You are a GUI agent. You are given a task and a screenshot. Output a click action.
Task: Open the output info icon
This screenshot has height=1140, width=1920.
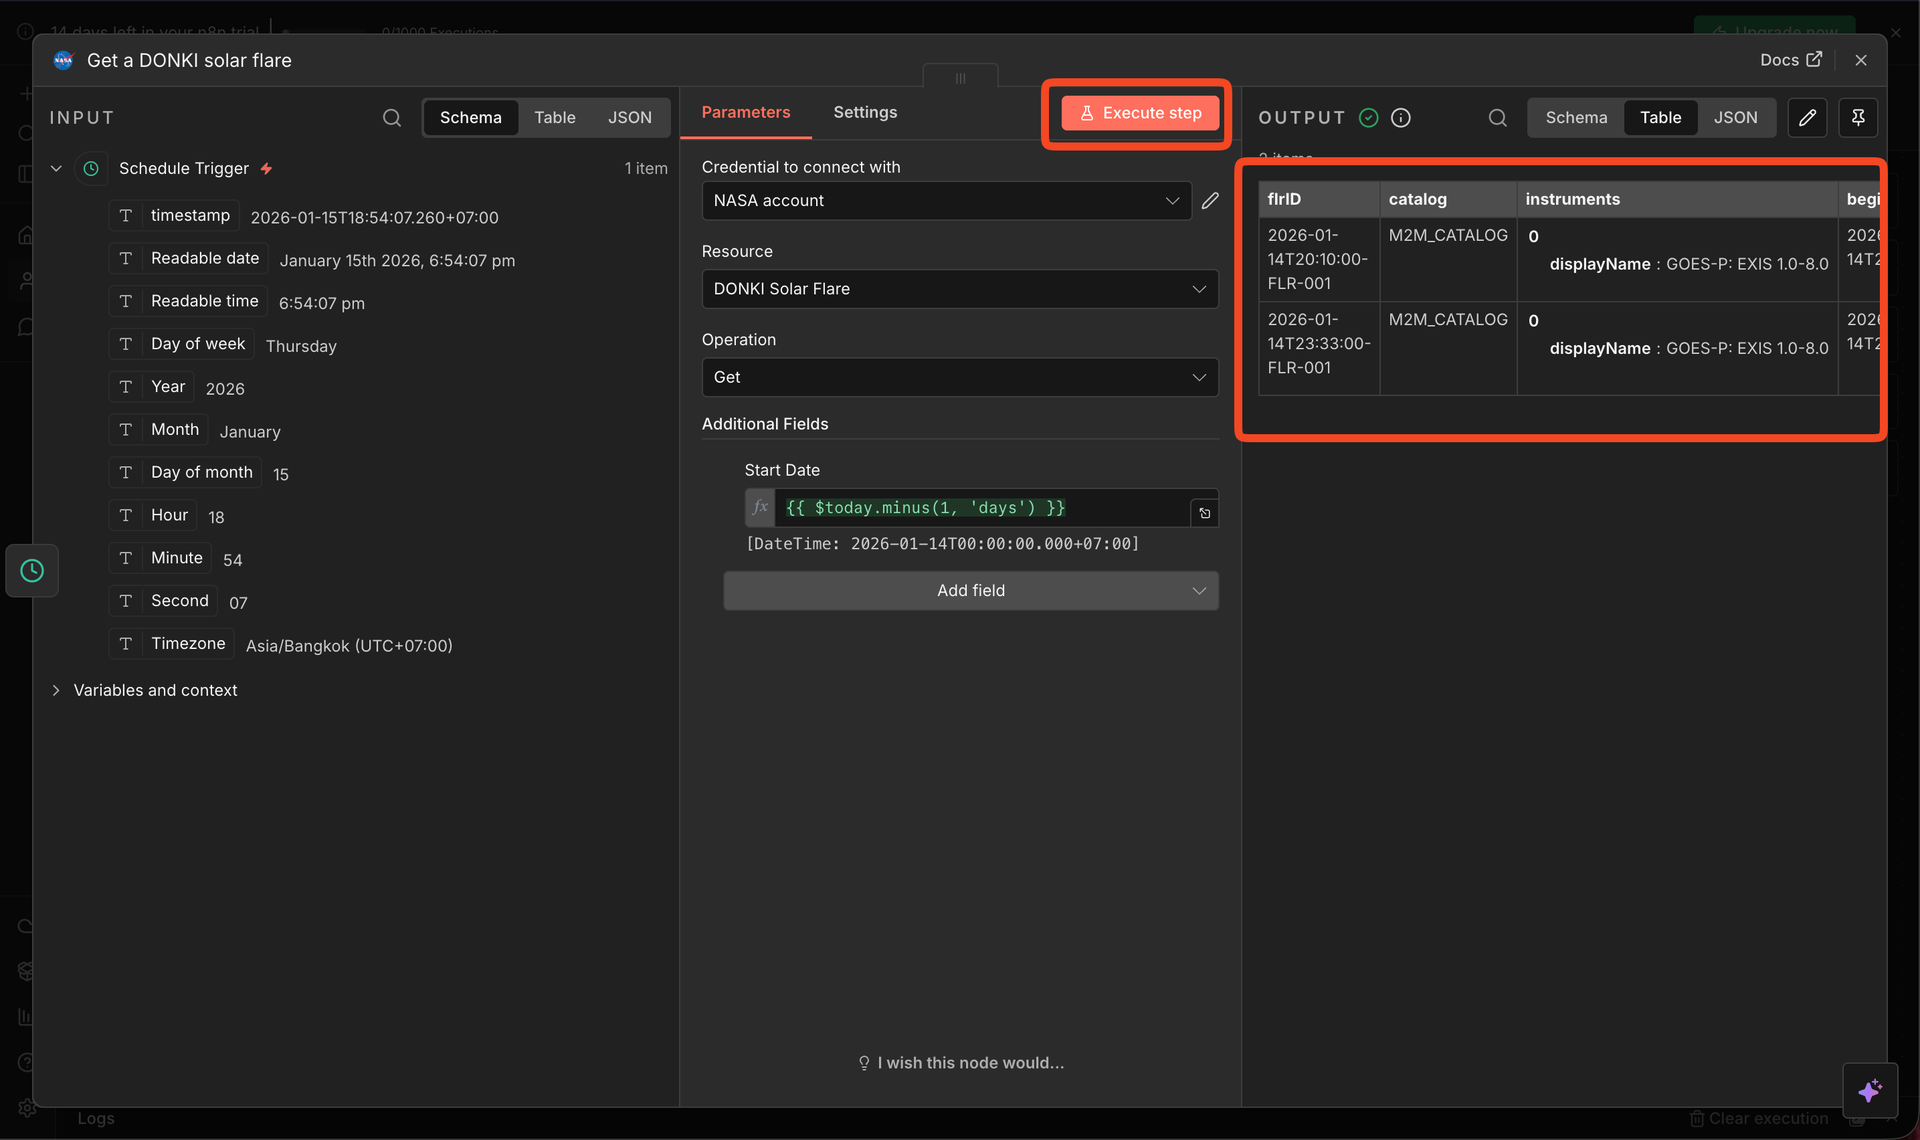[1401, 118]
